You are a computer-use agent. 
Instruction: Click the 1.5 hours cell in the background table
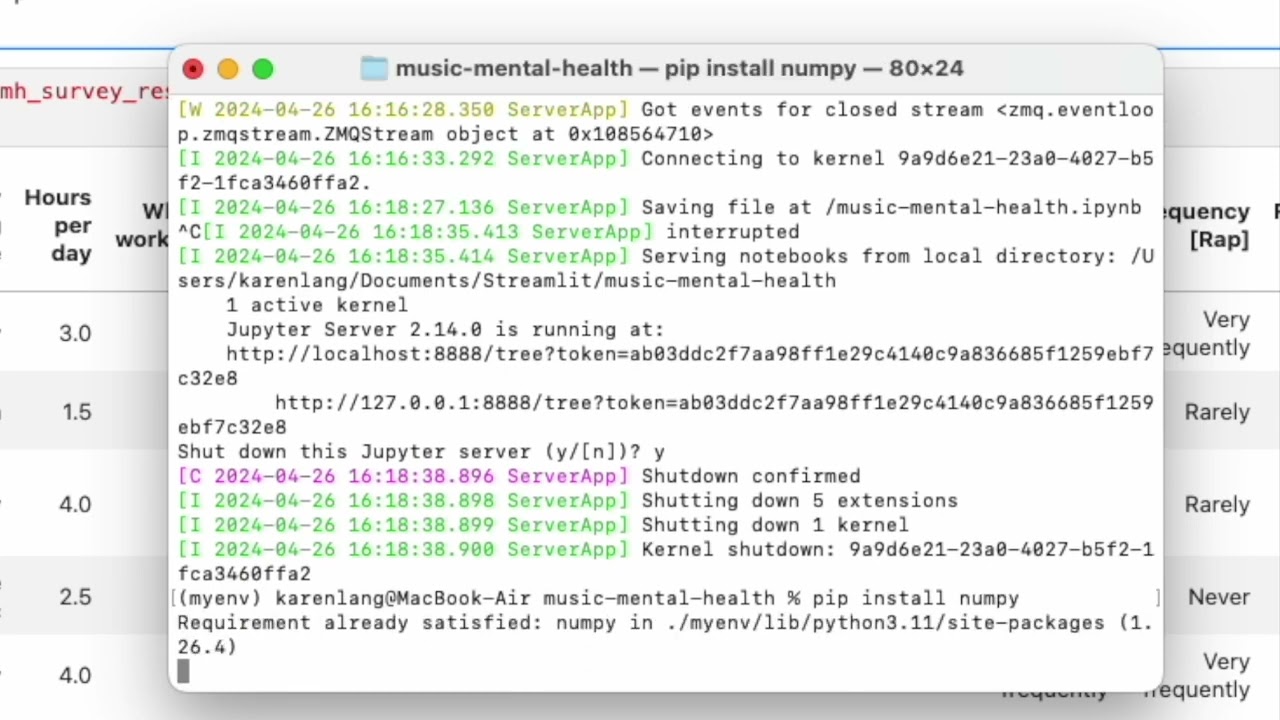pyautogui.click(x=75, y=412)
